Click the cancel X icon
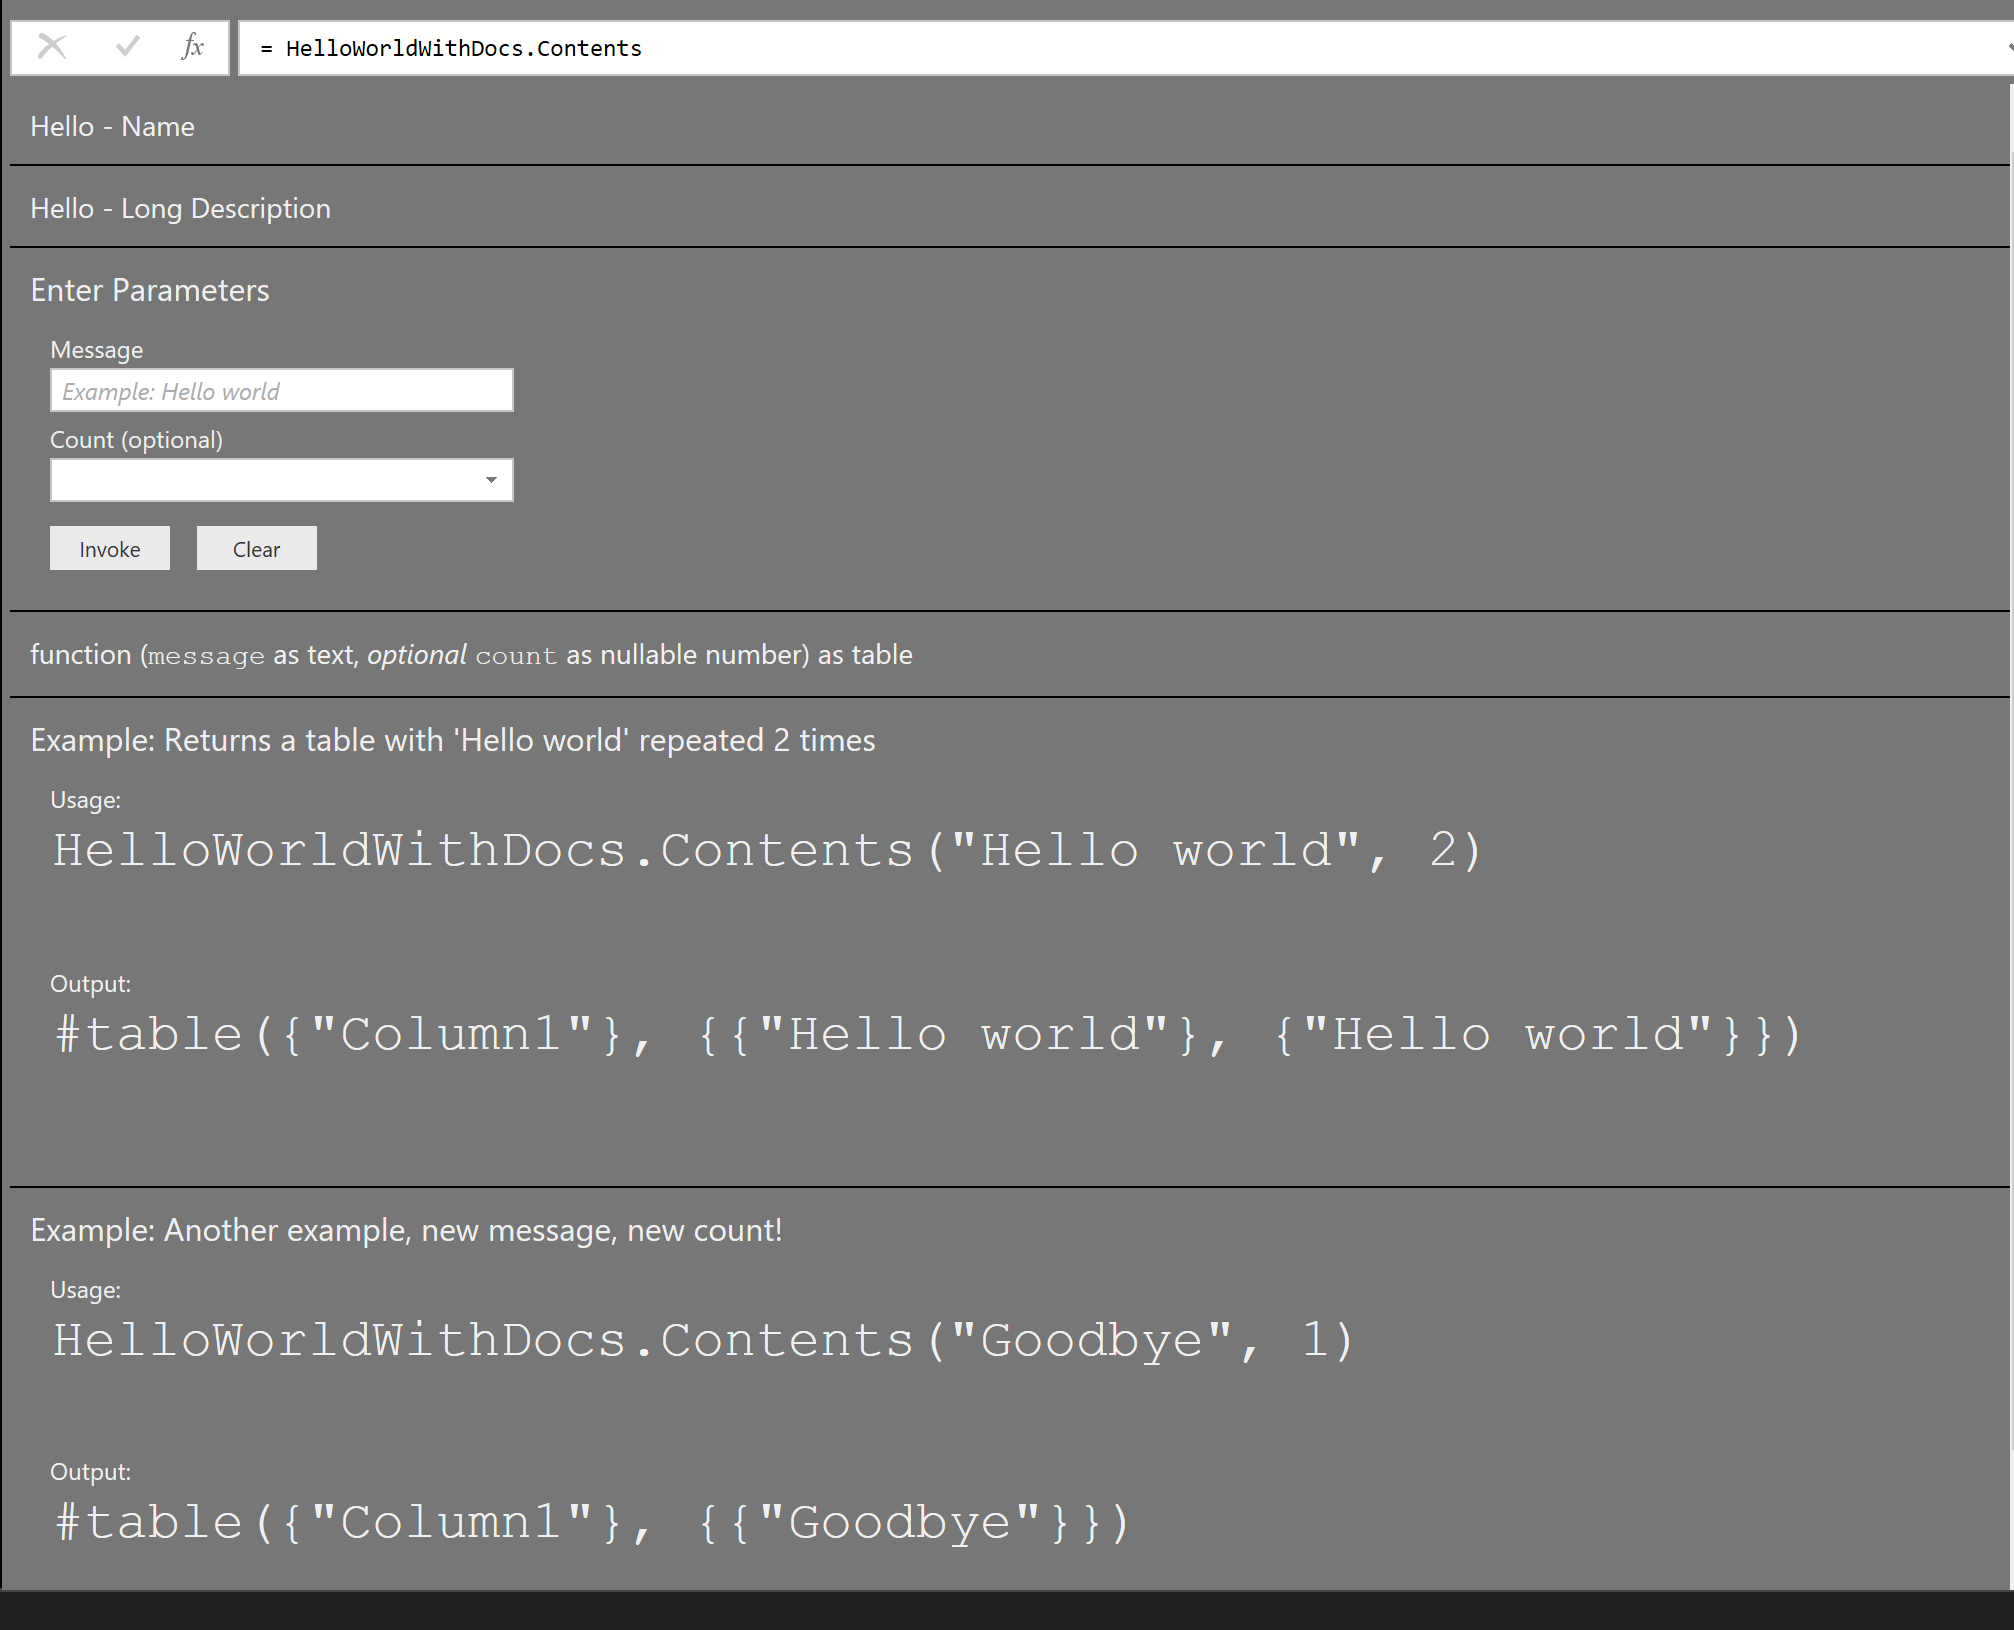This screenshot has width=2014, height=1630. click(x=52, y=45)
